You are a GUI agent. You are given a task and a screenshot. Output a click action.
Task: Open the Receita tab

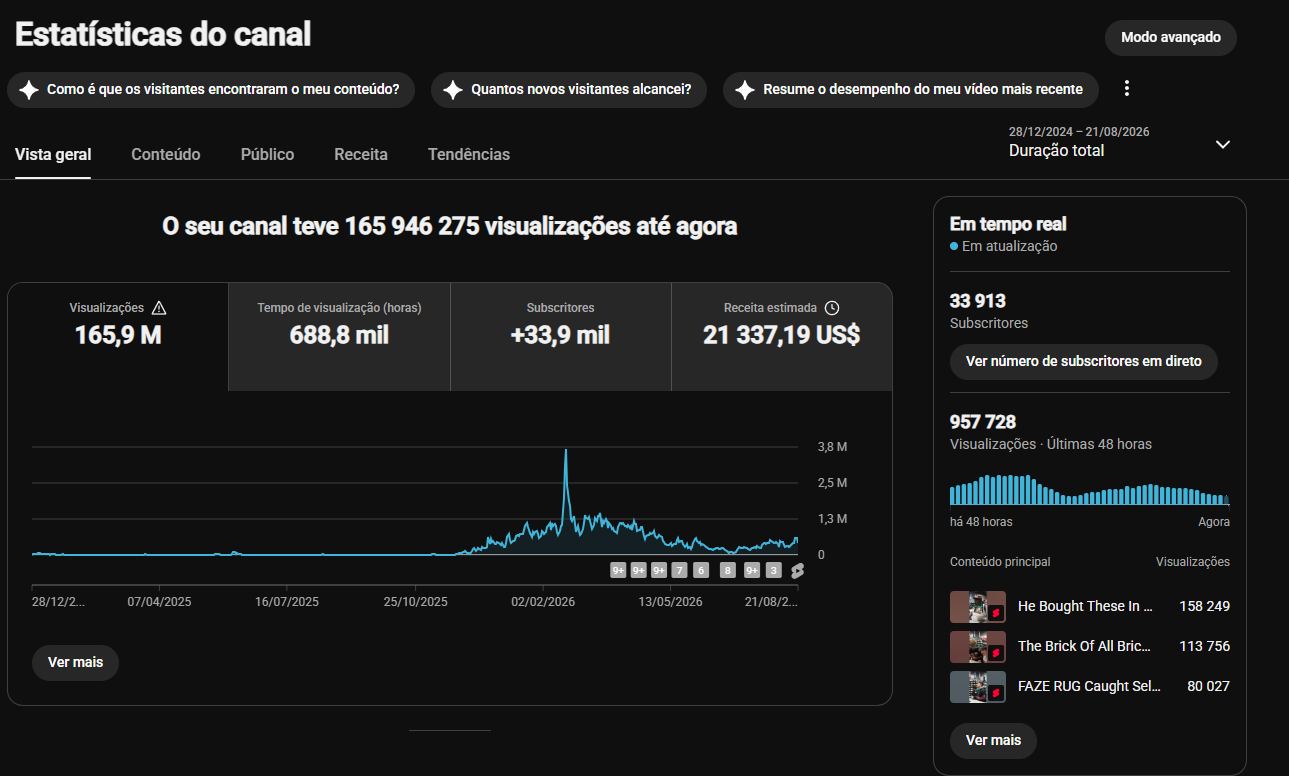pyautogui.click(x=361, y=155)
